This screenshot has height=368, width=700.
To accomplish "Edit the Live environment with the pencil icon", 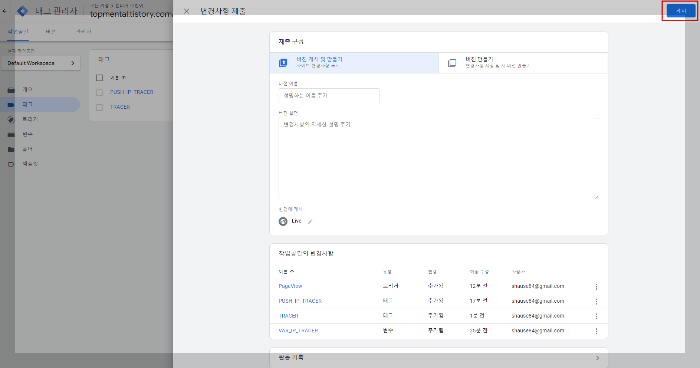I will click(310, 221).
